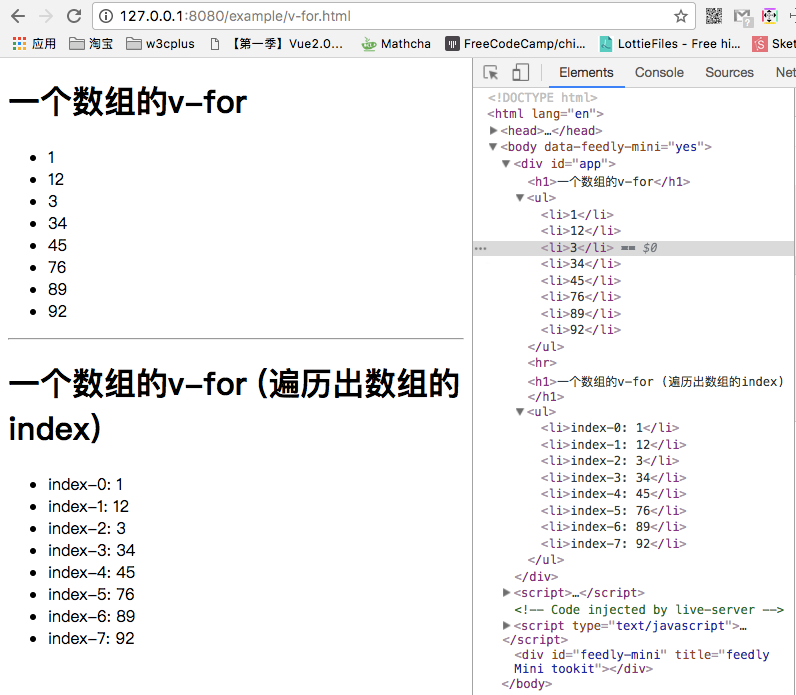The height and width of the screenshot is (695, 796).
Task: Select the <!DOCTYPE html> line
Action: click(543, 97)
